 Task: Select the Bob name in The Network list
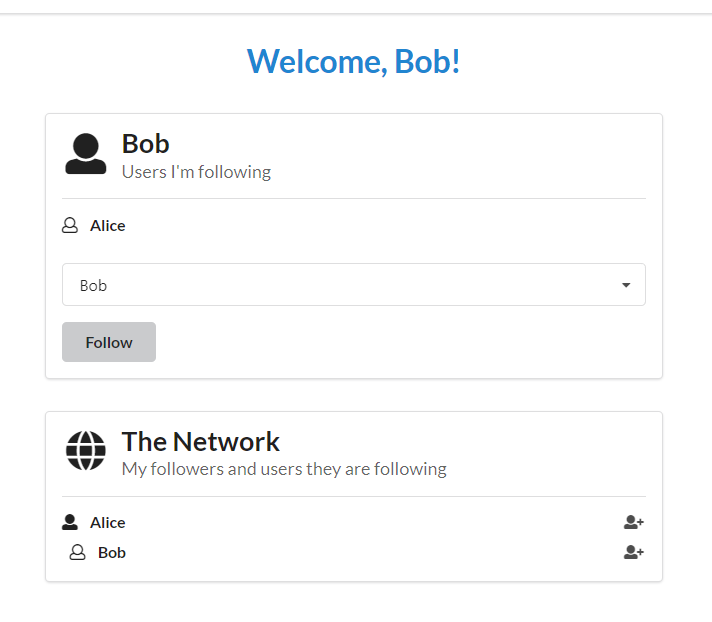[112, 552]
